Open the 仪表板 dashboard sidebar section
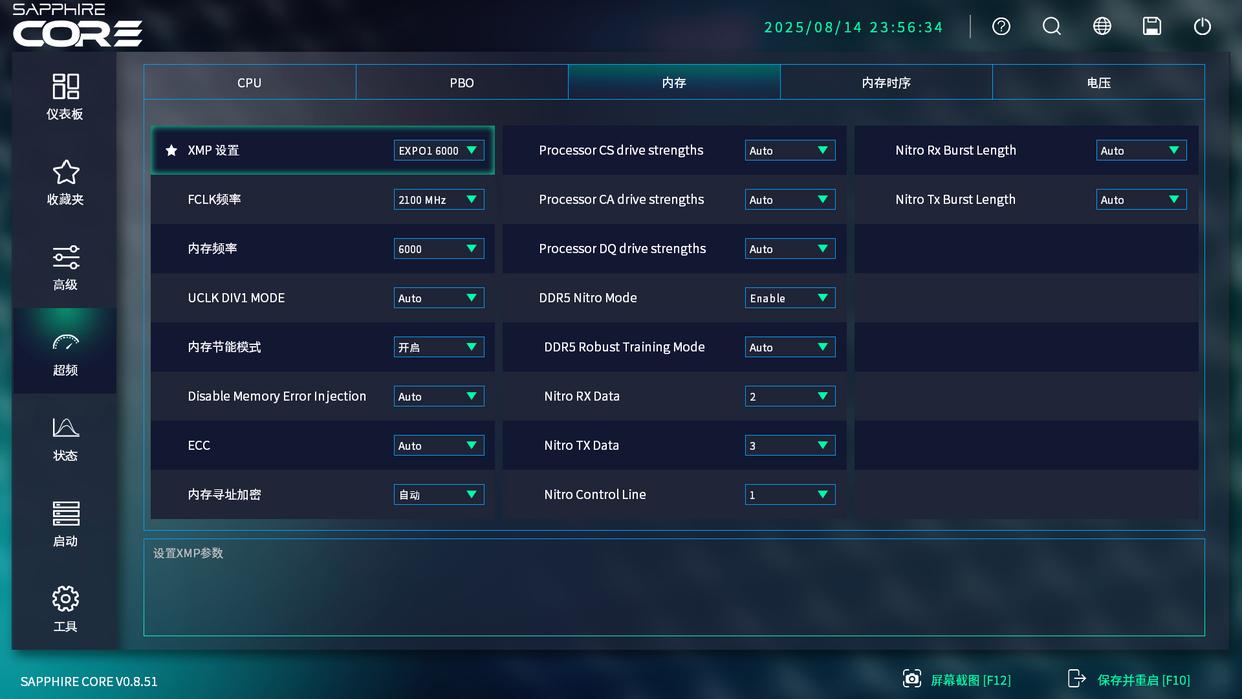This screenshot has width=1242, height=699. 65,96
